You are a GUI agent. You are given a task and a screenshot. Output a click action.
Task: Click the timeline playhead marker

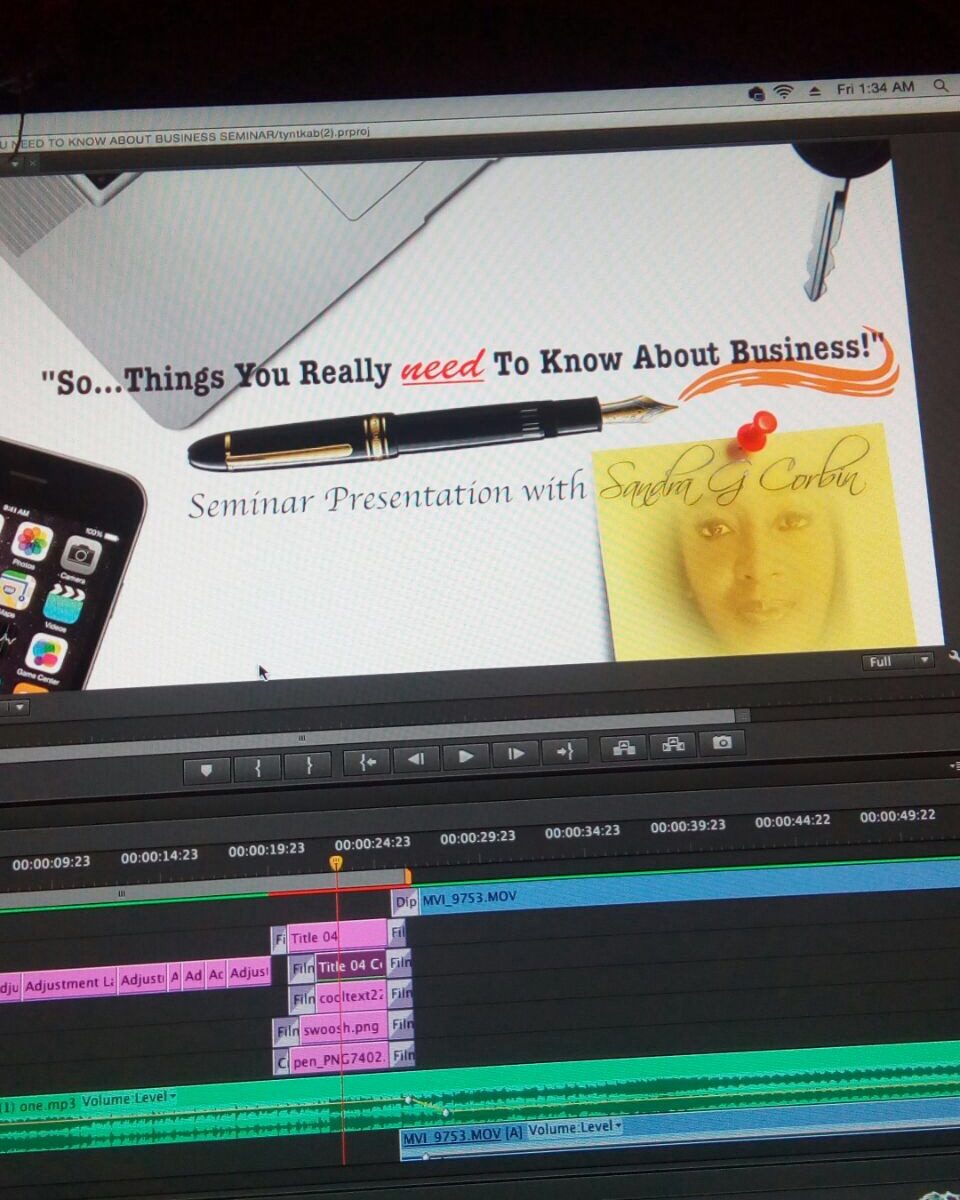click(336, 861)
